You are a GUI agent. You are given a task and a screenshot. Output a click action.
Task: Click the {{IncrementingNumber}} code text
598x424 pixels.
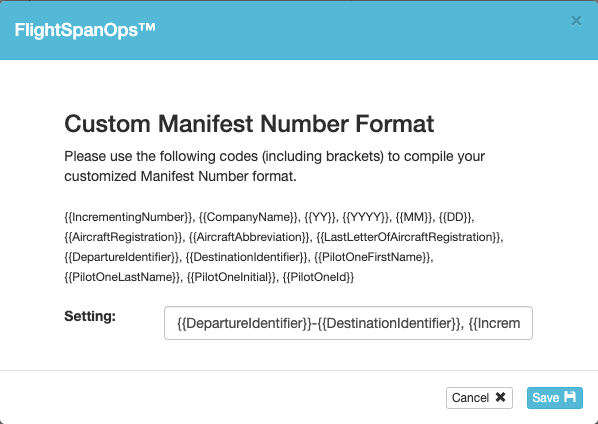(129, 217)
